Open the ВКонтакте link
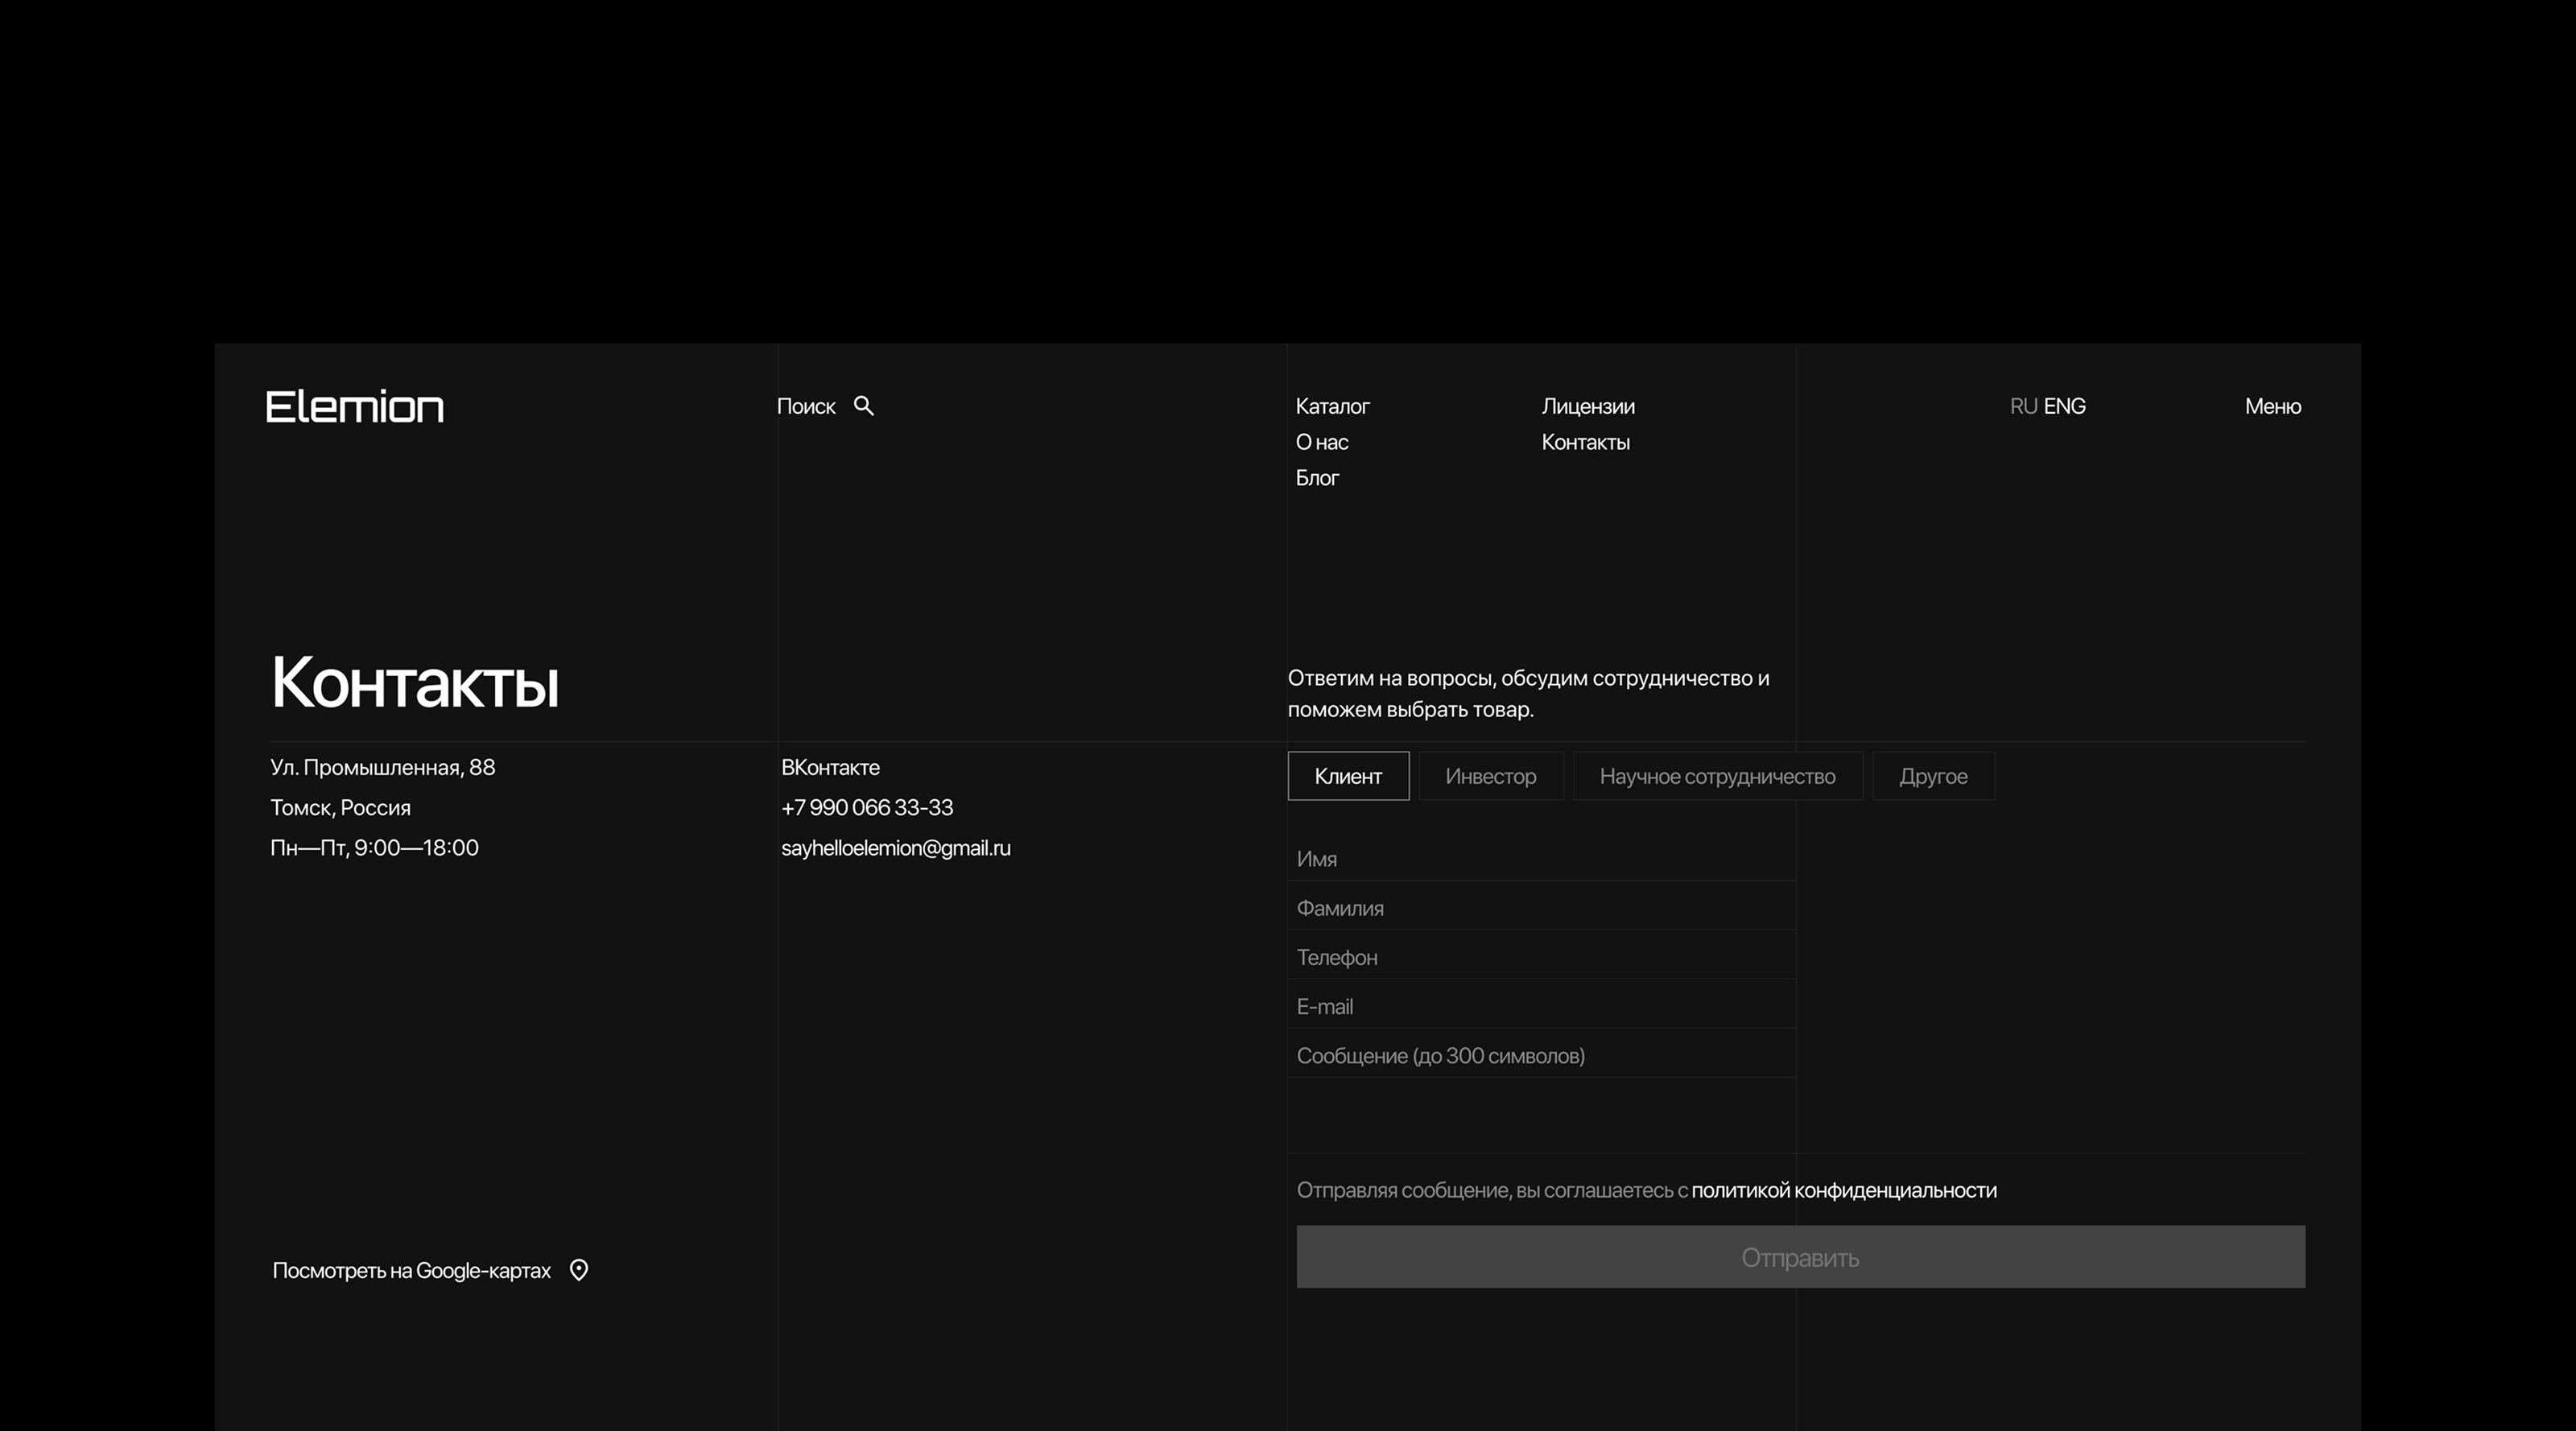 coord(830,767)
